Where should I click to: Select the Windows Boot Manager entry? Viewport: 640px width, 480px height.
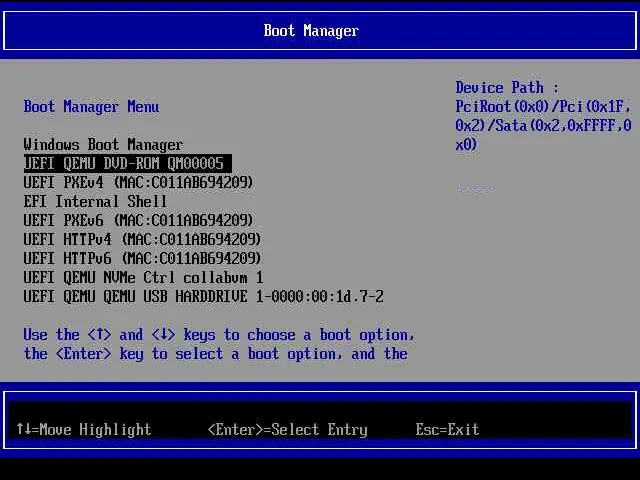[x=103, y=144]
